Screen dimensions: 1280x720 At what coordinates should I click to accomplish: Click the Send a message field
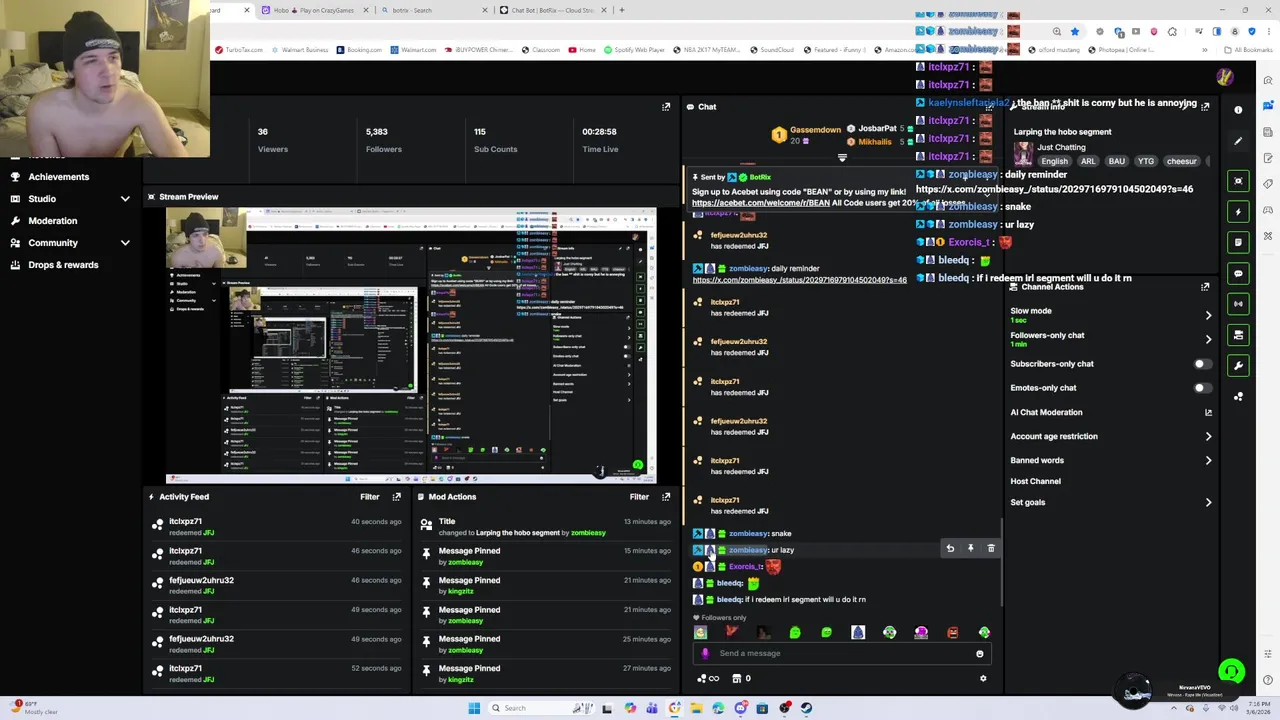pos(840,654)
